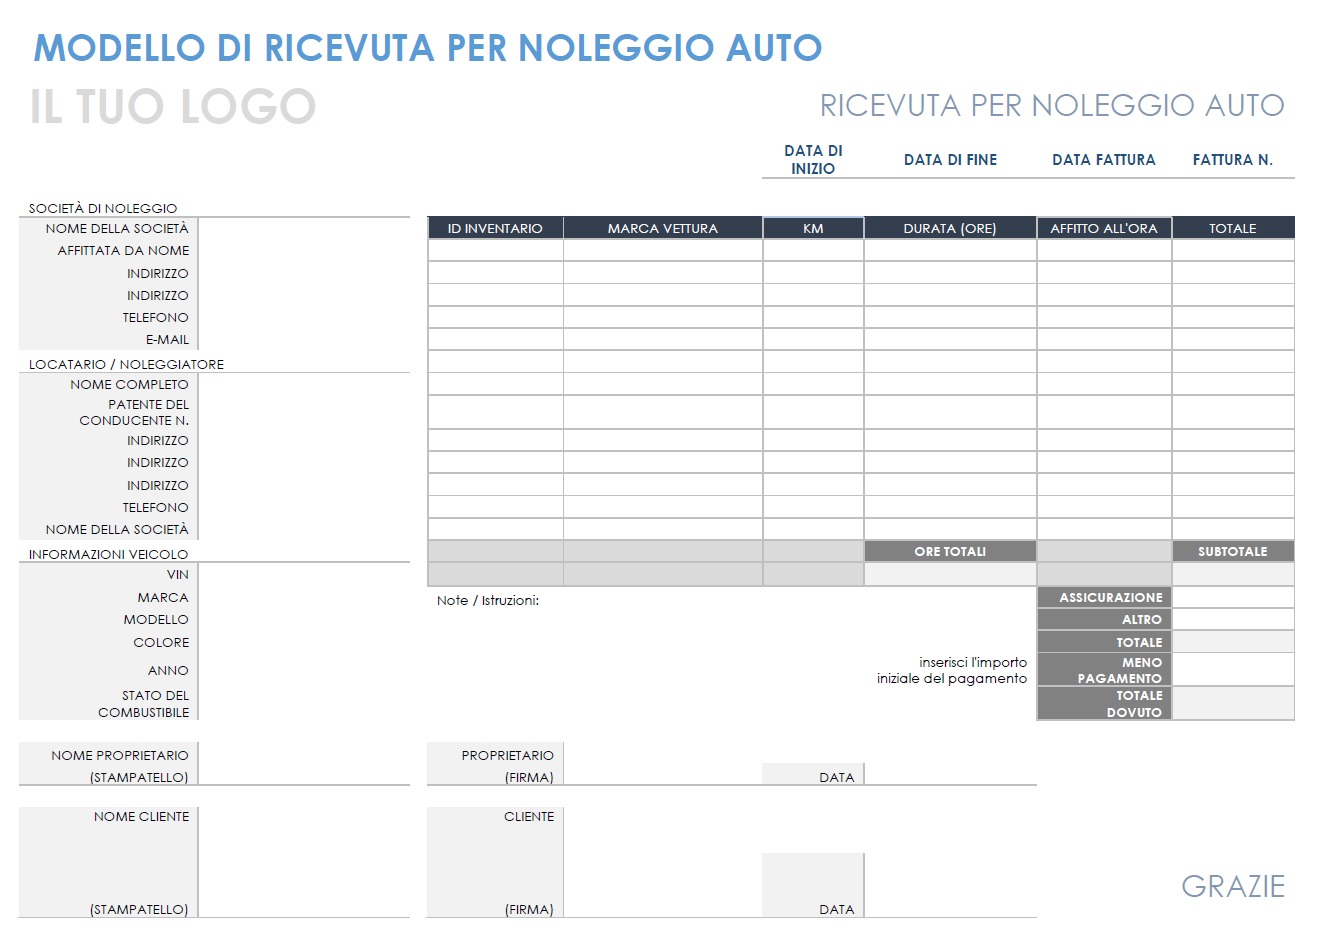Viewport: 1317px width, 950px height.
Task: Click the first empty cell under DURATA (ORE)
Action: 950,250
